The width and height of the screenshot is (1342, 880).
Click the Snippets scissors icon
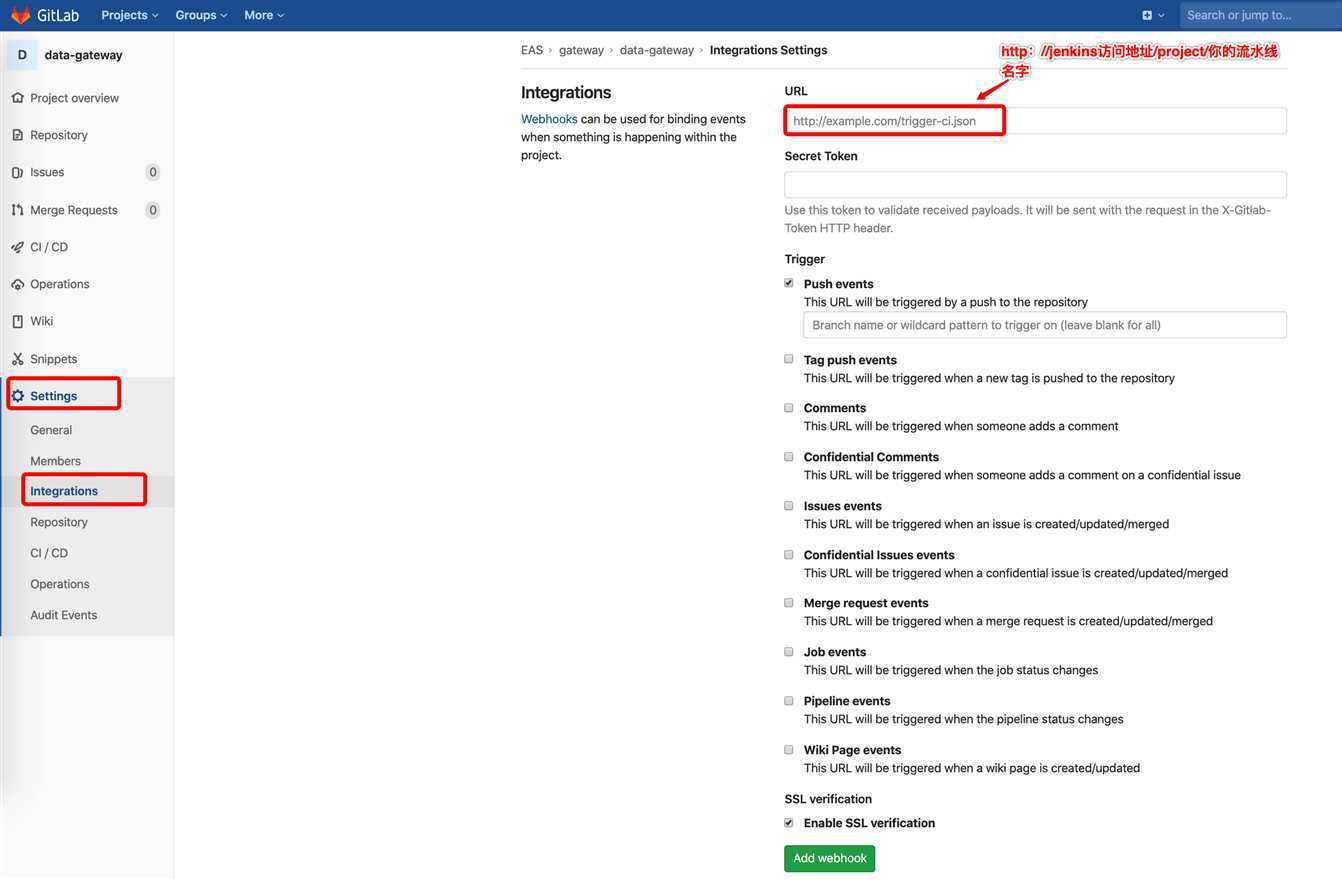17,359
